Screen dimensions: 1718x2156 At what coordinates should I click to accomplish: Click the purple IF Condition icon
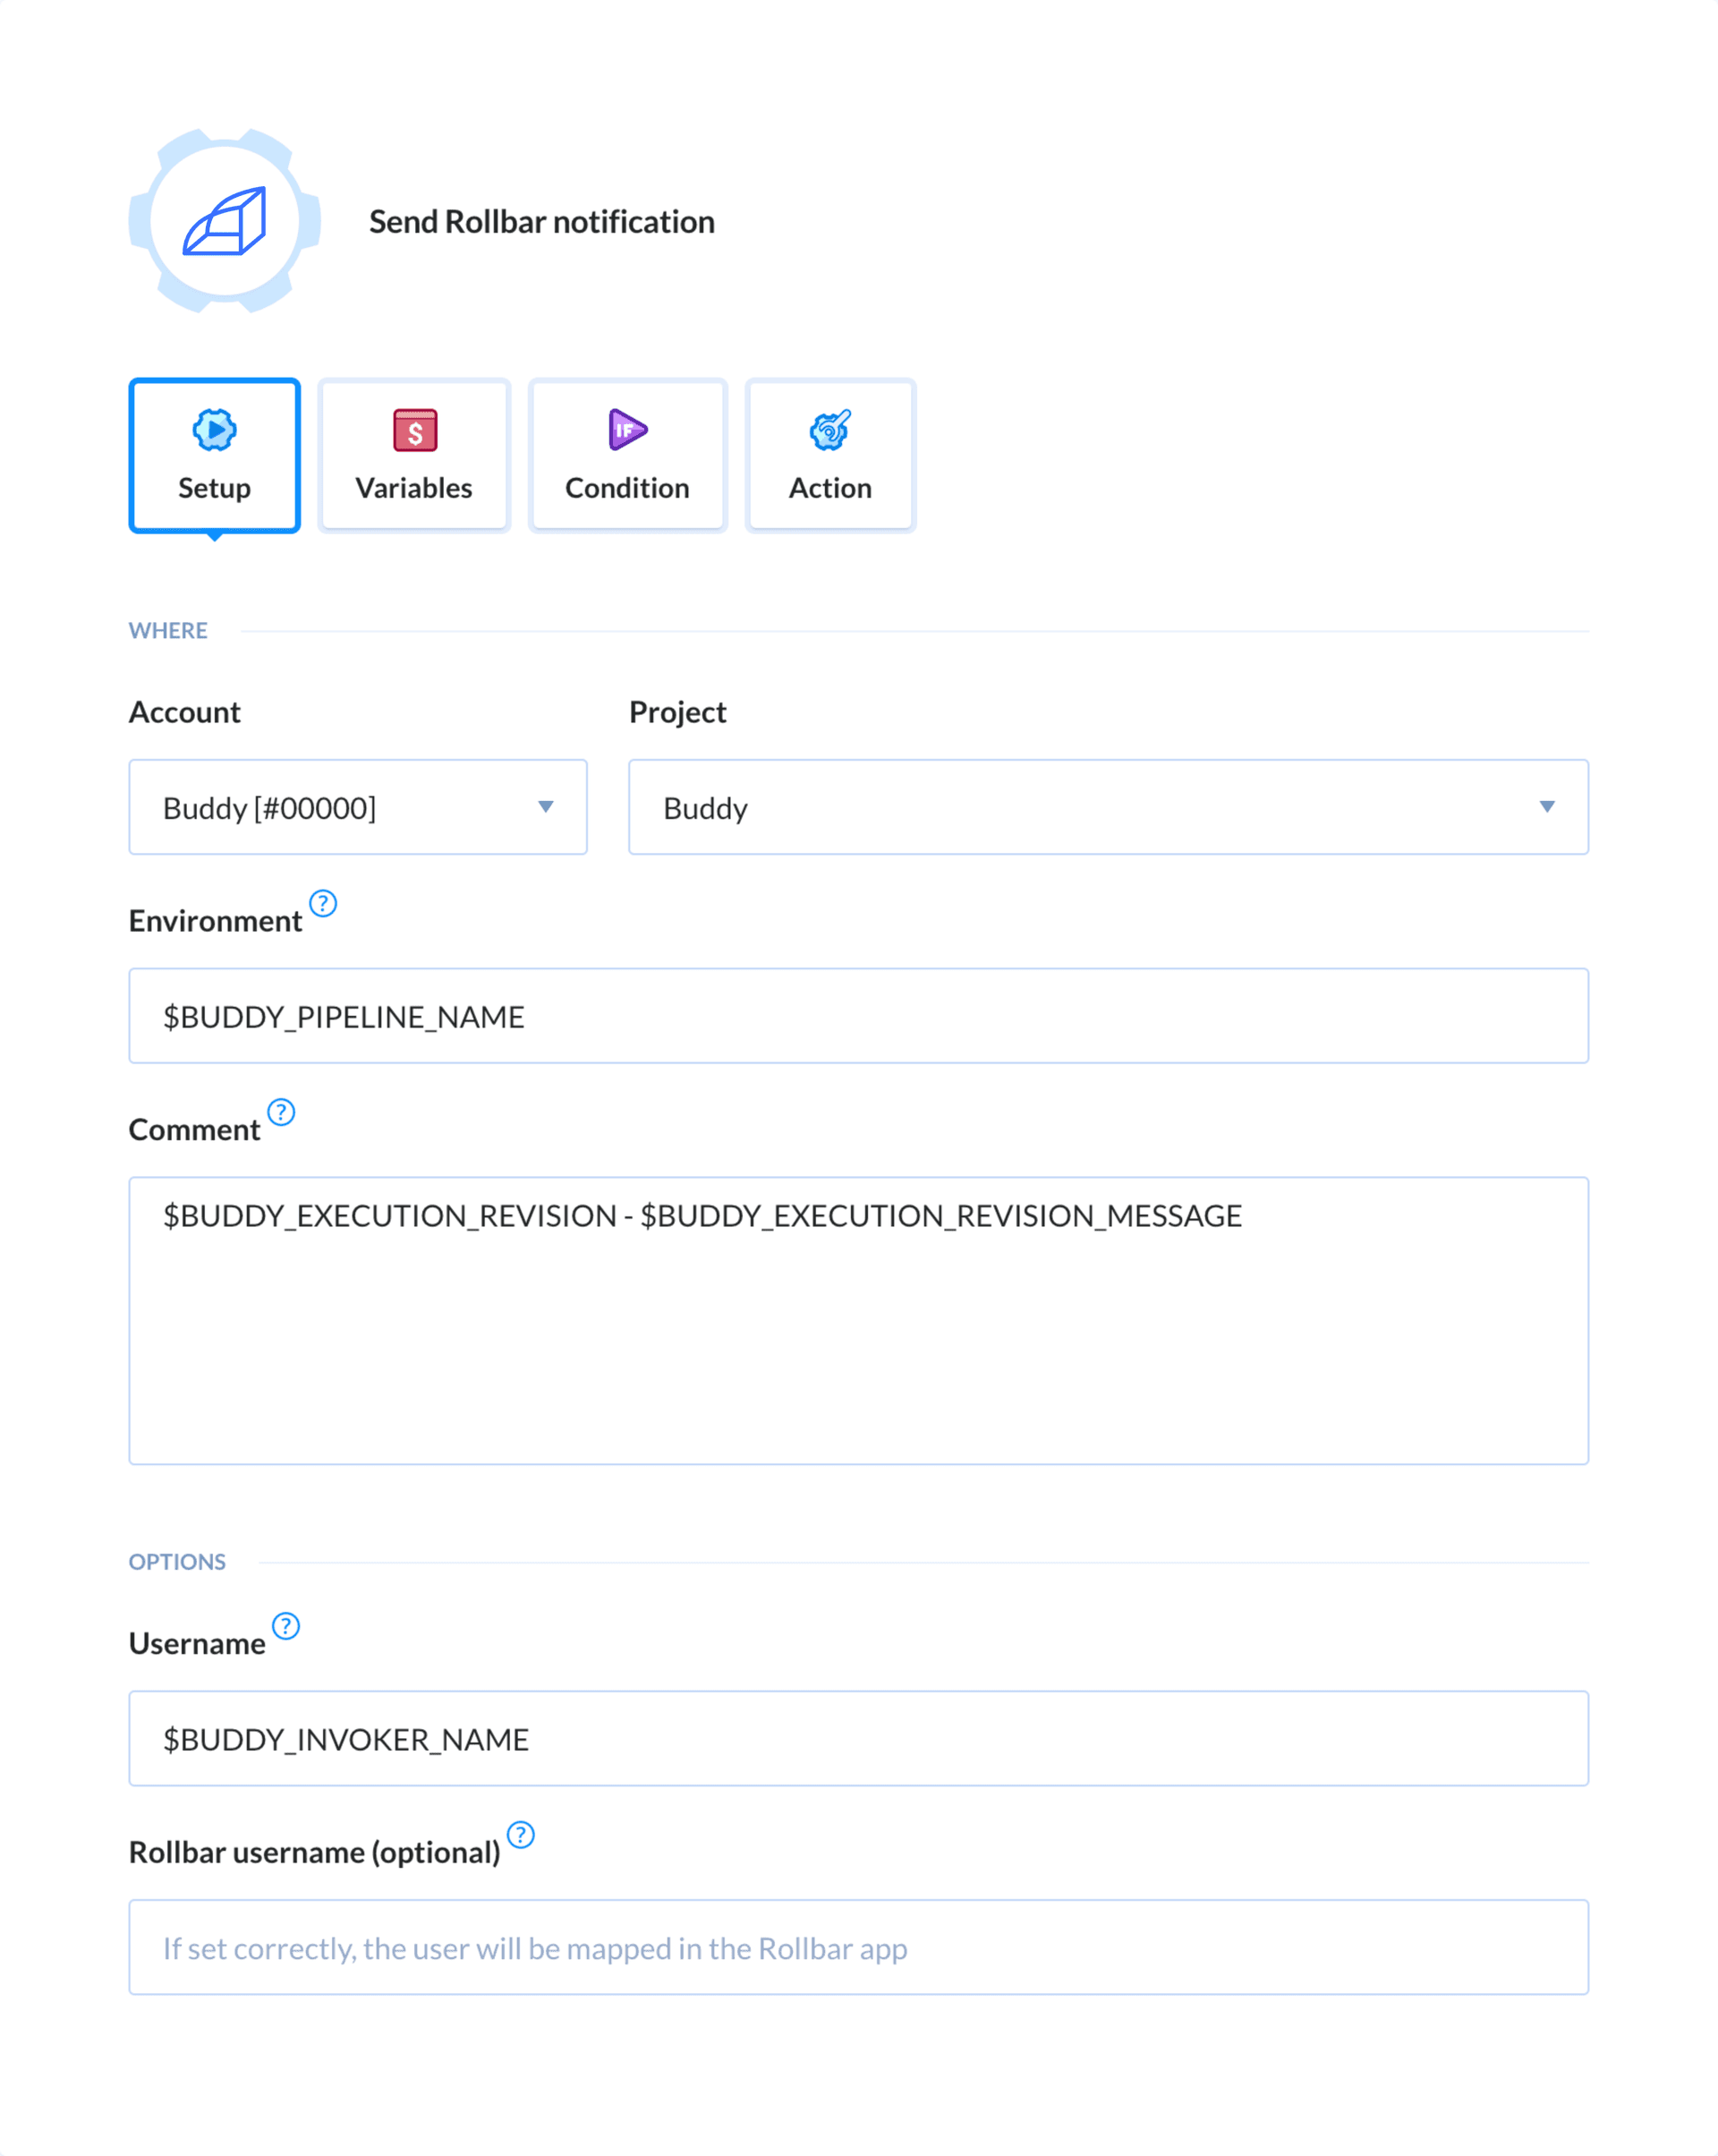click(x=626, y=431)
